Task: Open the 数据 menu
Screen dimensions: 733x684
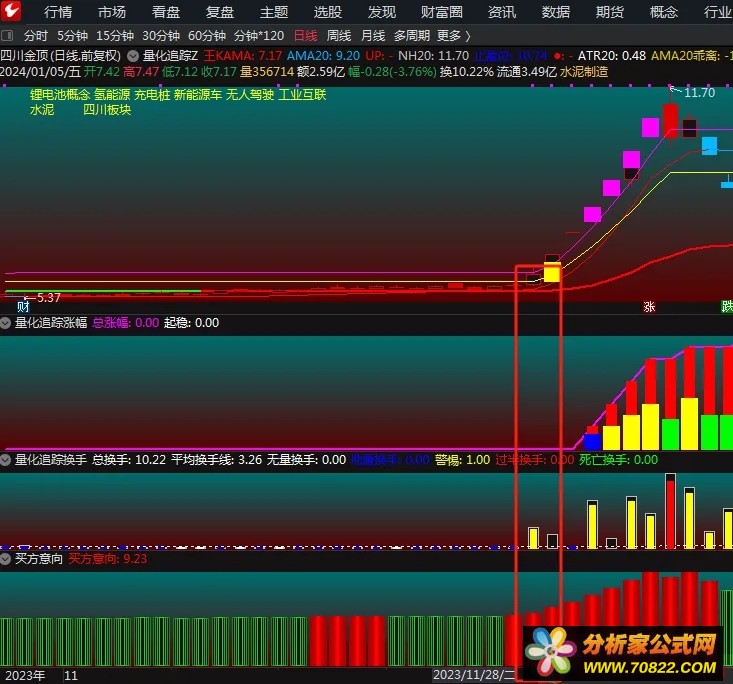Action: 556,12
